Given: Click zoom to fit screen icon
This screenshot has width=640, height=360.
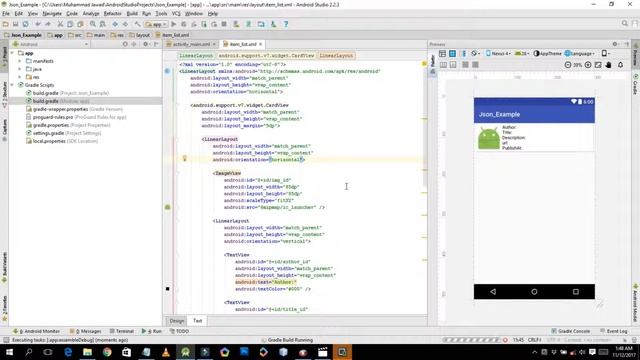Looking at the screenshot, I should pyautogui.click(x=598, y=65).
